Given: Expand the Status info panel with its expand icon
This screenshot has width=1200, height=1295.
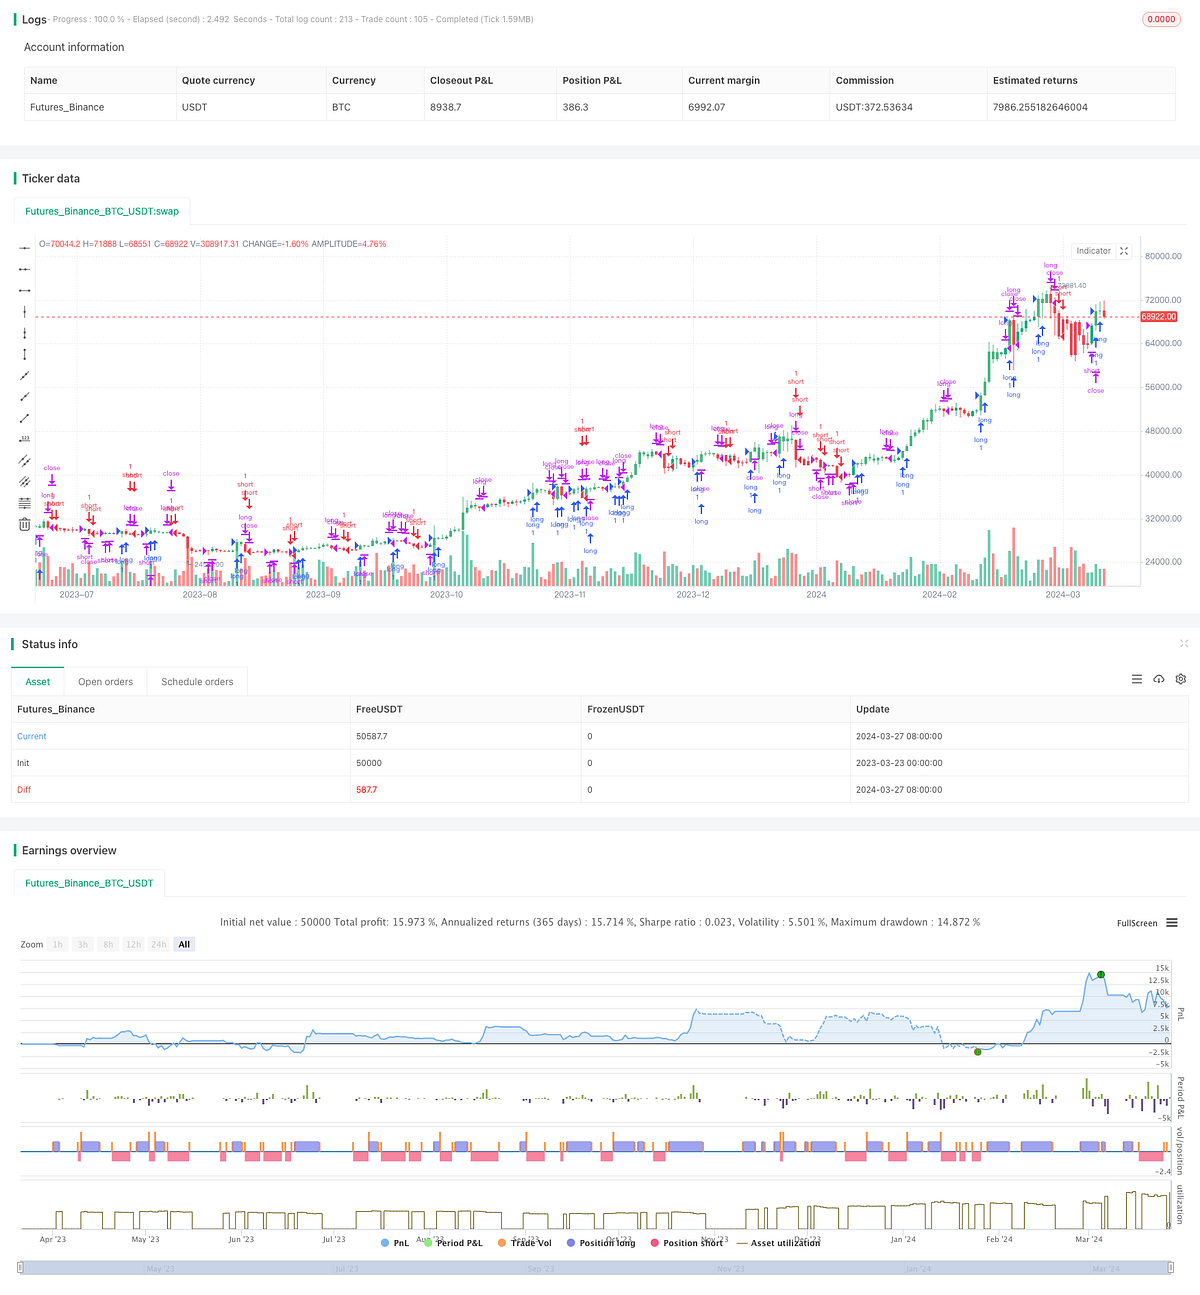Looking at the screenshot, I should [1184, 644].
